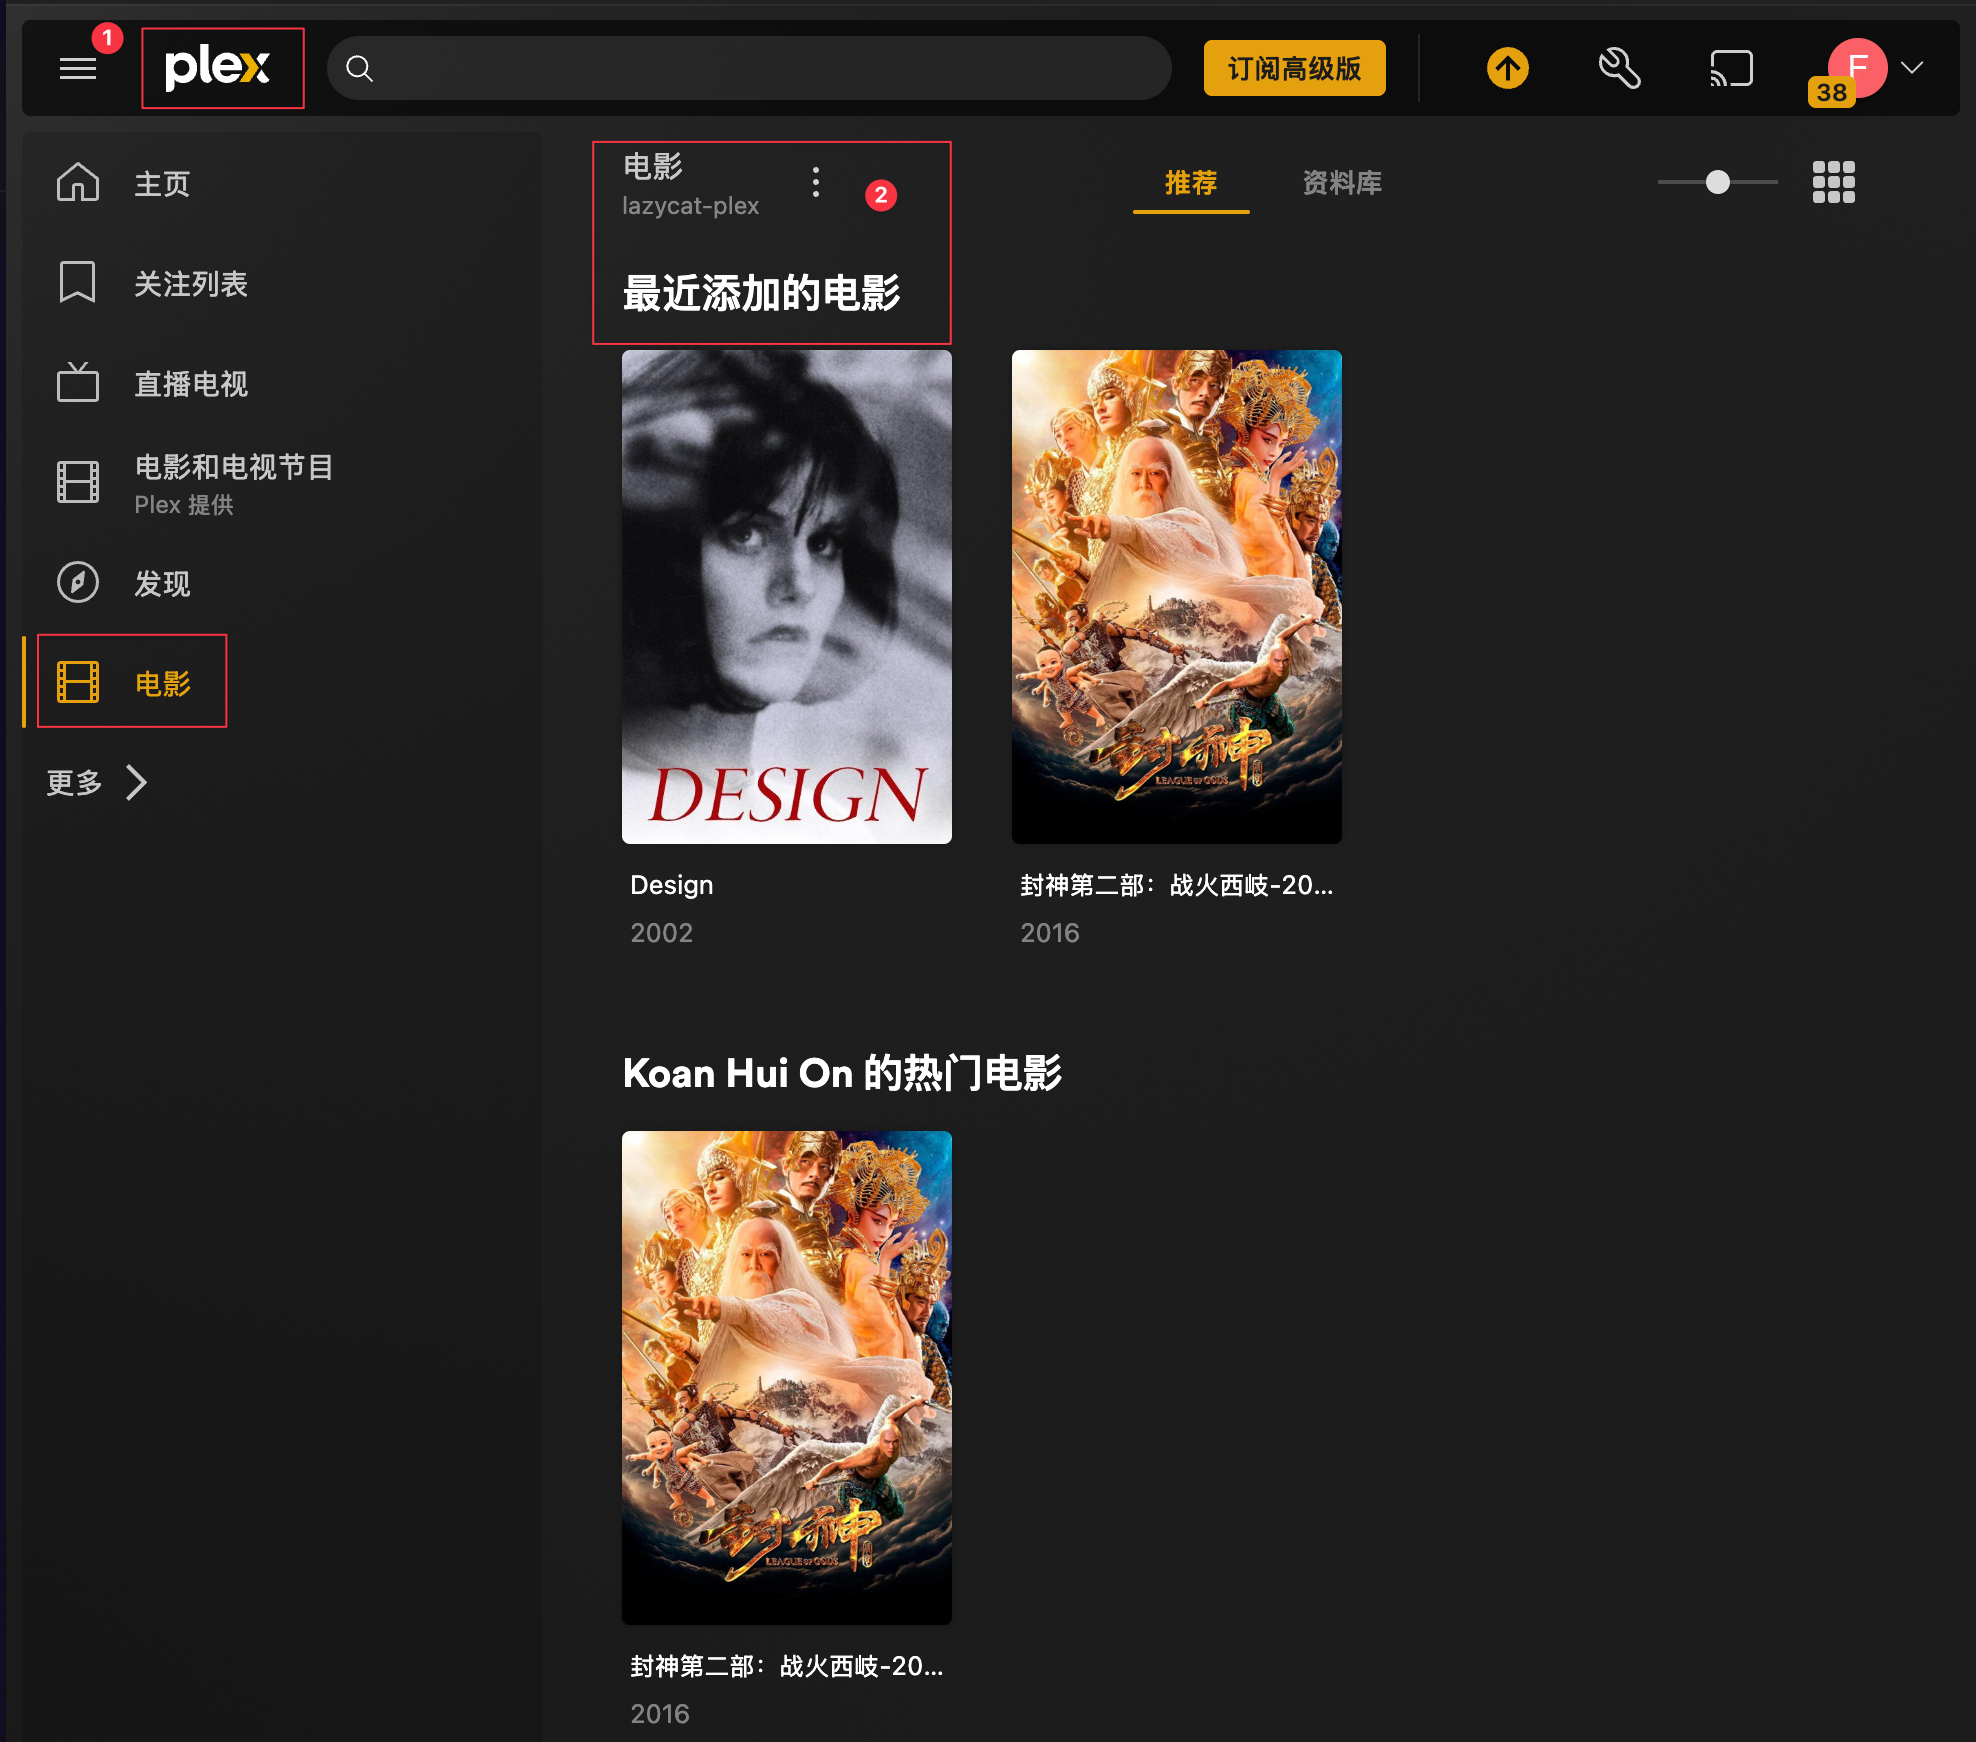Screen dimensions: 1976x1742
Task: Open 关注列表 in sidebar
Action: (x=191, y=284)
